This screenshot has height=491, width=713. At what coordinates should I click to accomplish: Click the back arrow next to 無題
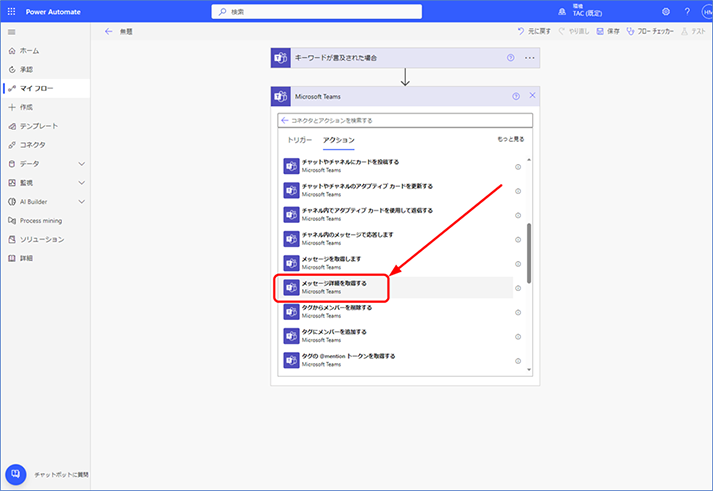(x=108, y=31)
